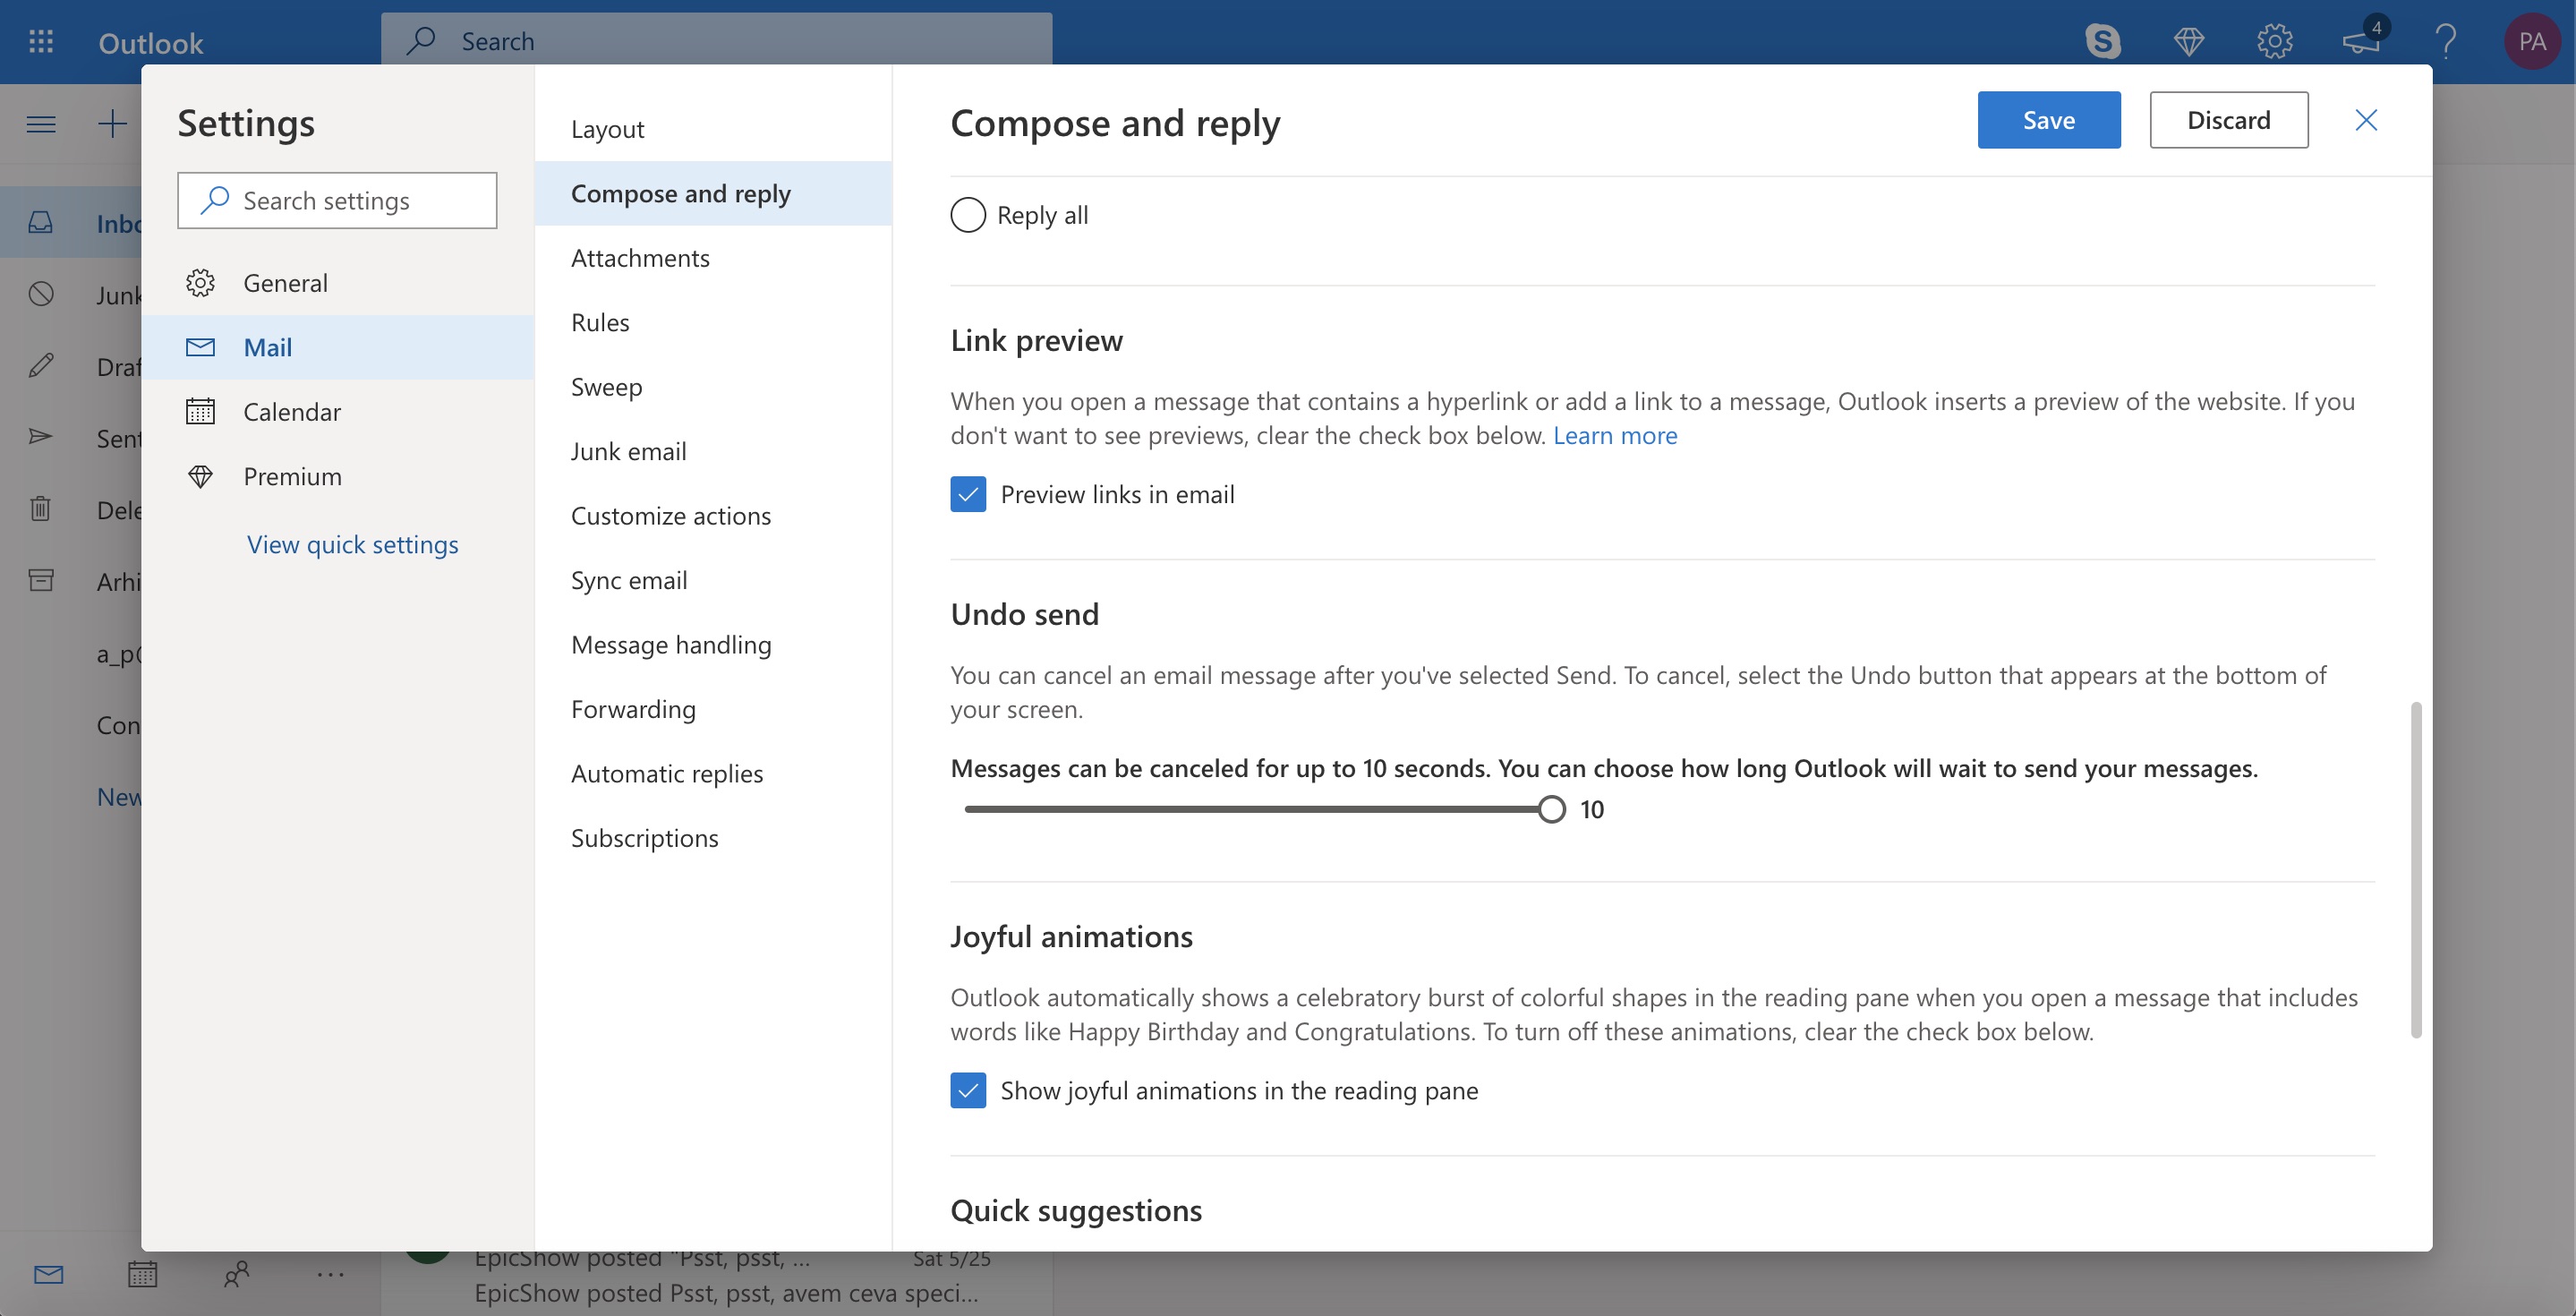The height and width of the screenshot is (1316, 2576).
Task: Open the Sync email page
Action: [x=713, y=580]
